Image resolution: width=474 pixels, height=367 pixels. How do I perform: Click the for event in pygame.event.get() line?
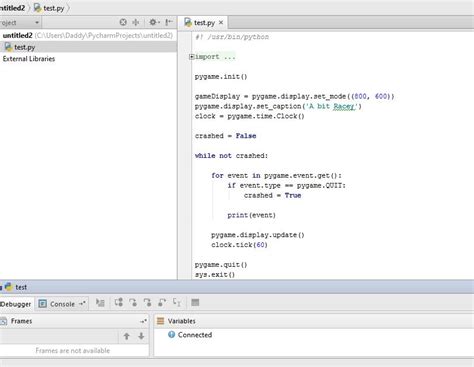coord(276,175)
